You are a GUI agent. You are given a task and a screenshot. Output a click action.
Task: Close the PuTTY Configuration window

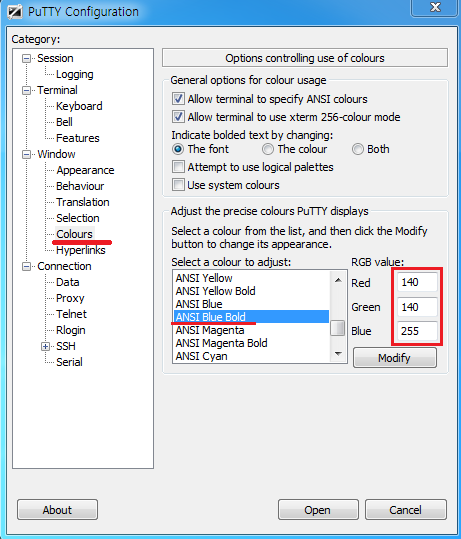pos(435,8)
